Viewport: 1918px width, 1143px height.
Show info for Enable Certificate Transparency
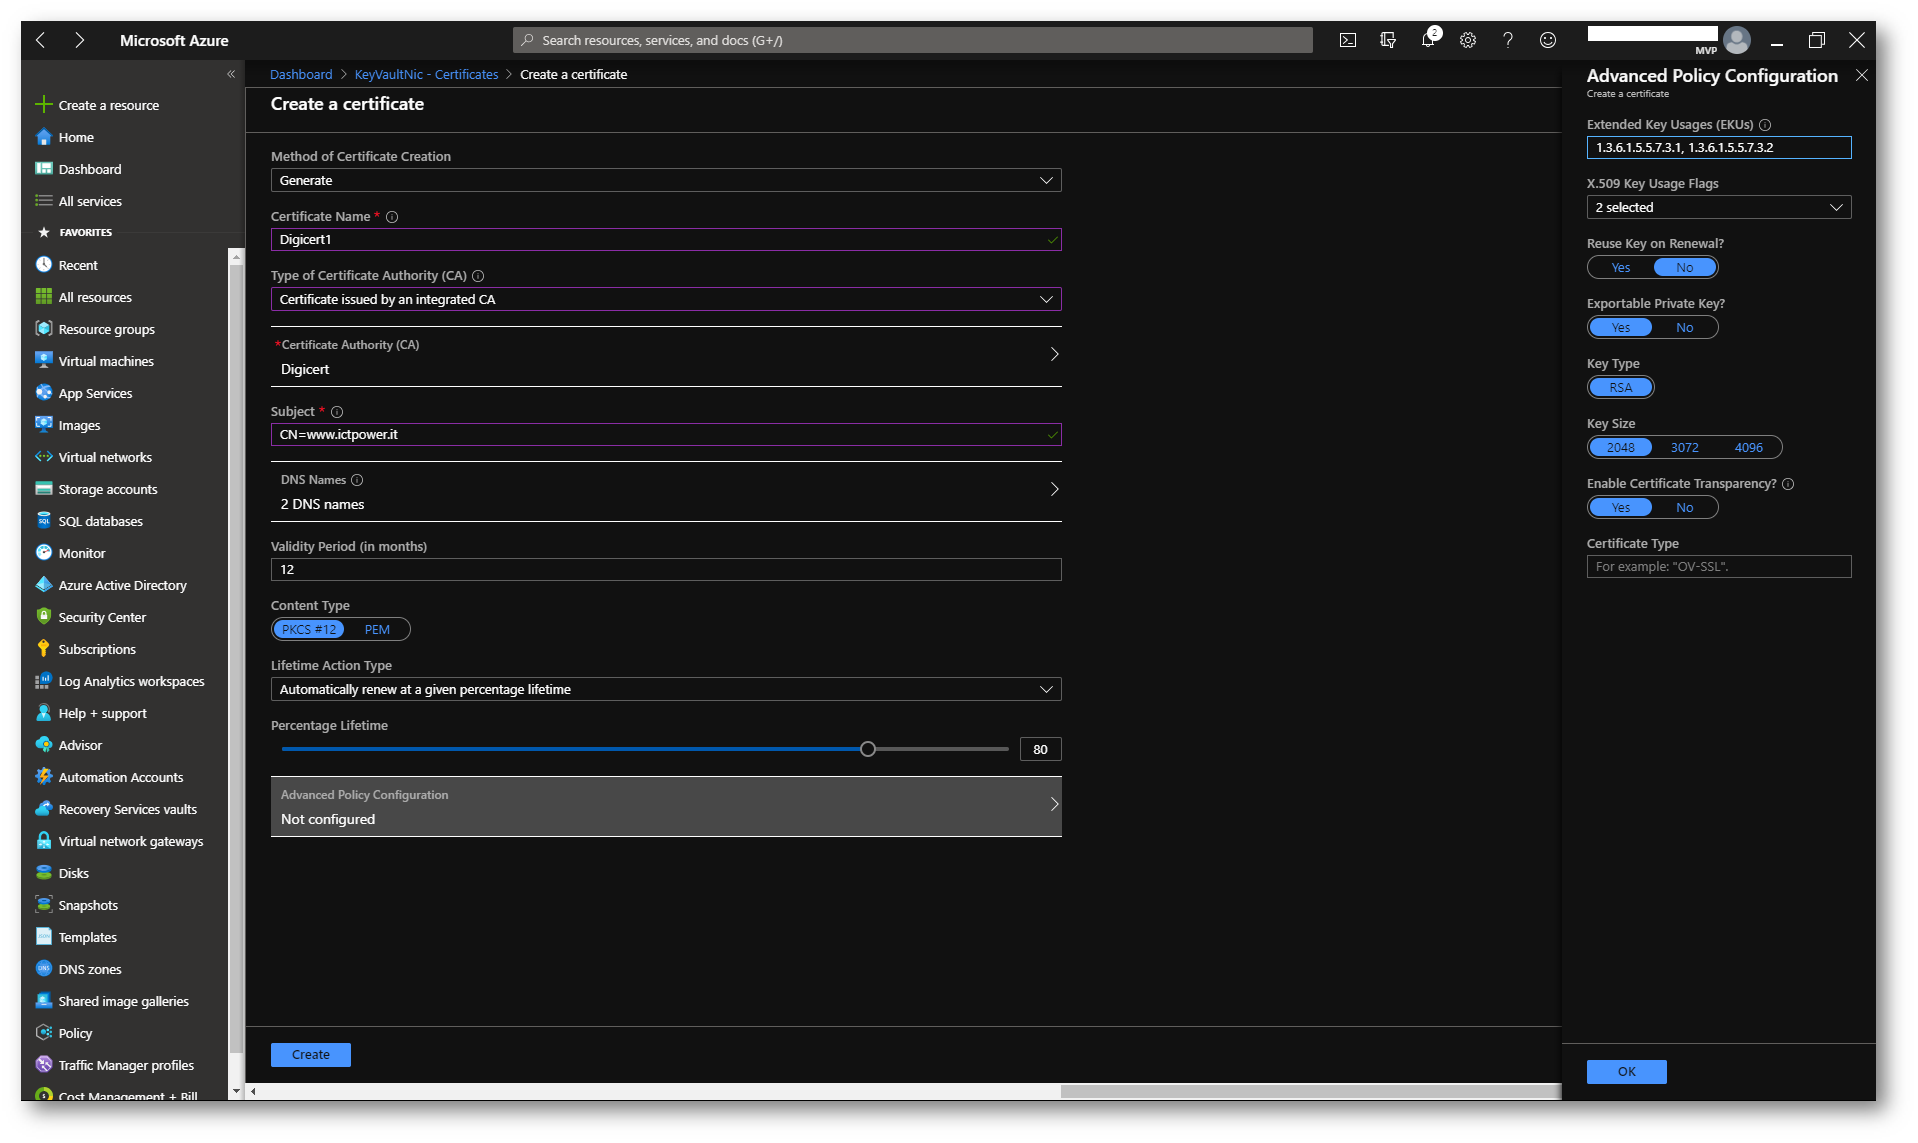[x=1788, y=484]
